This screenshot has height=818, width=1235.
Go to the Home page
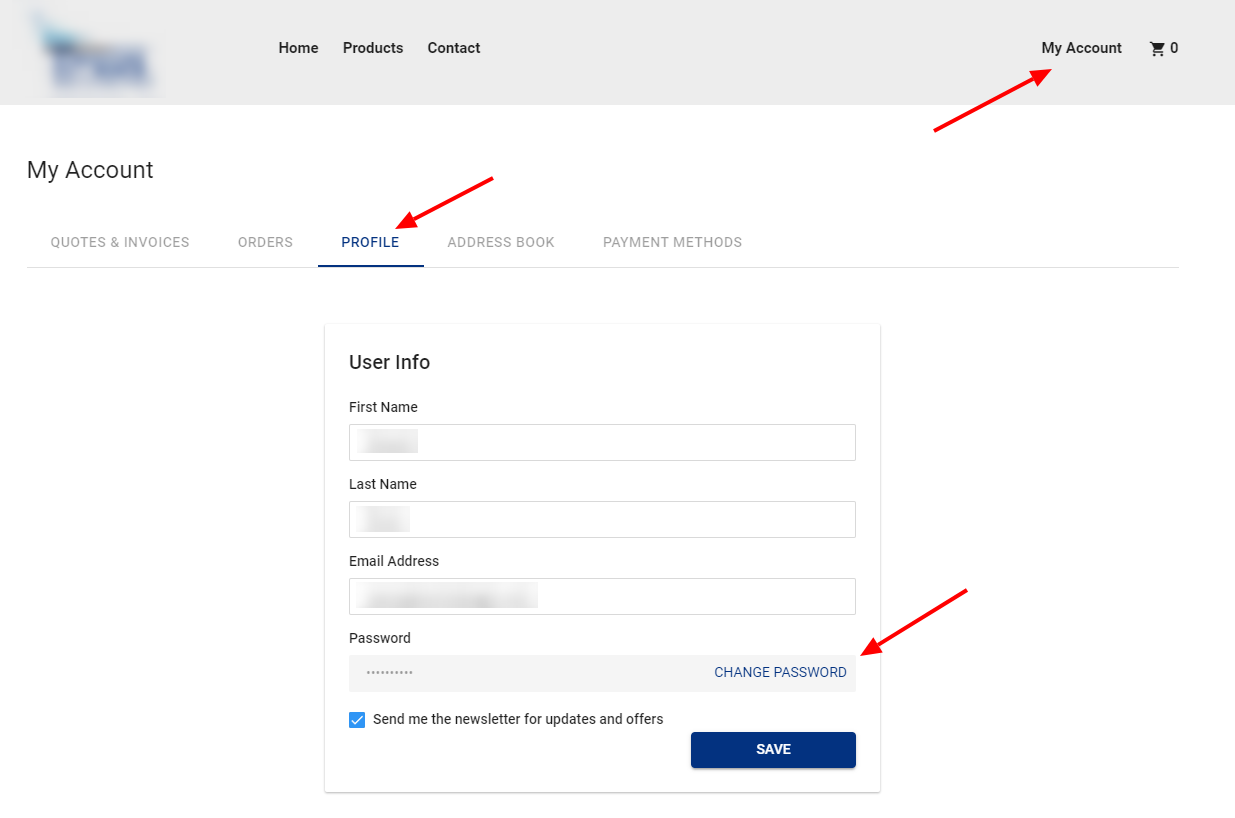point(298,48)
